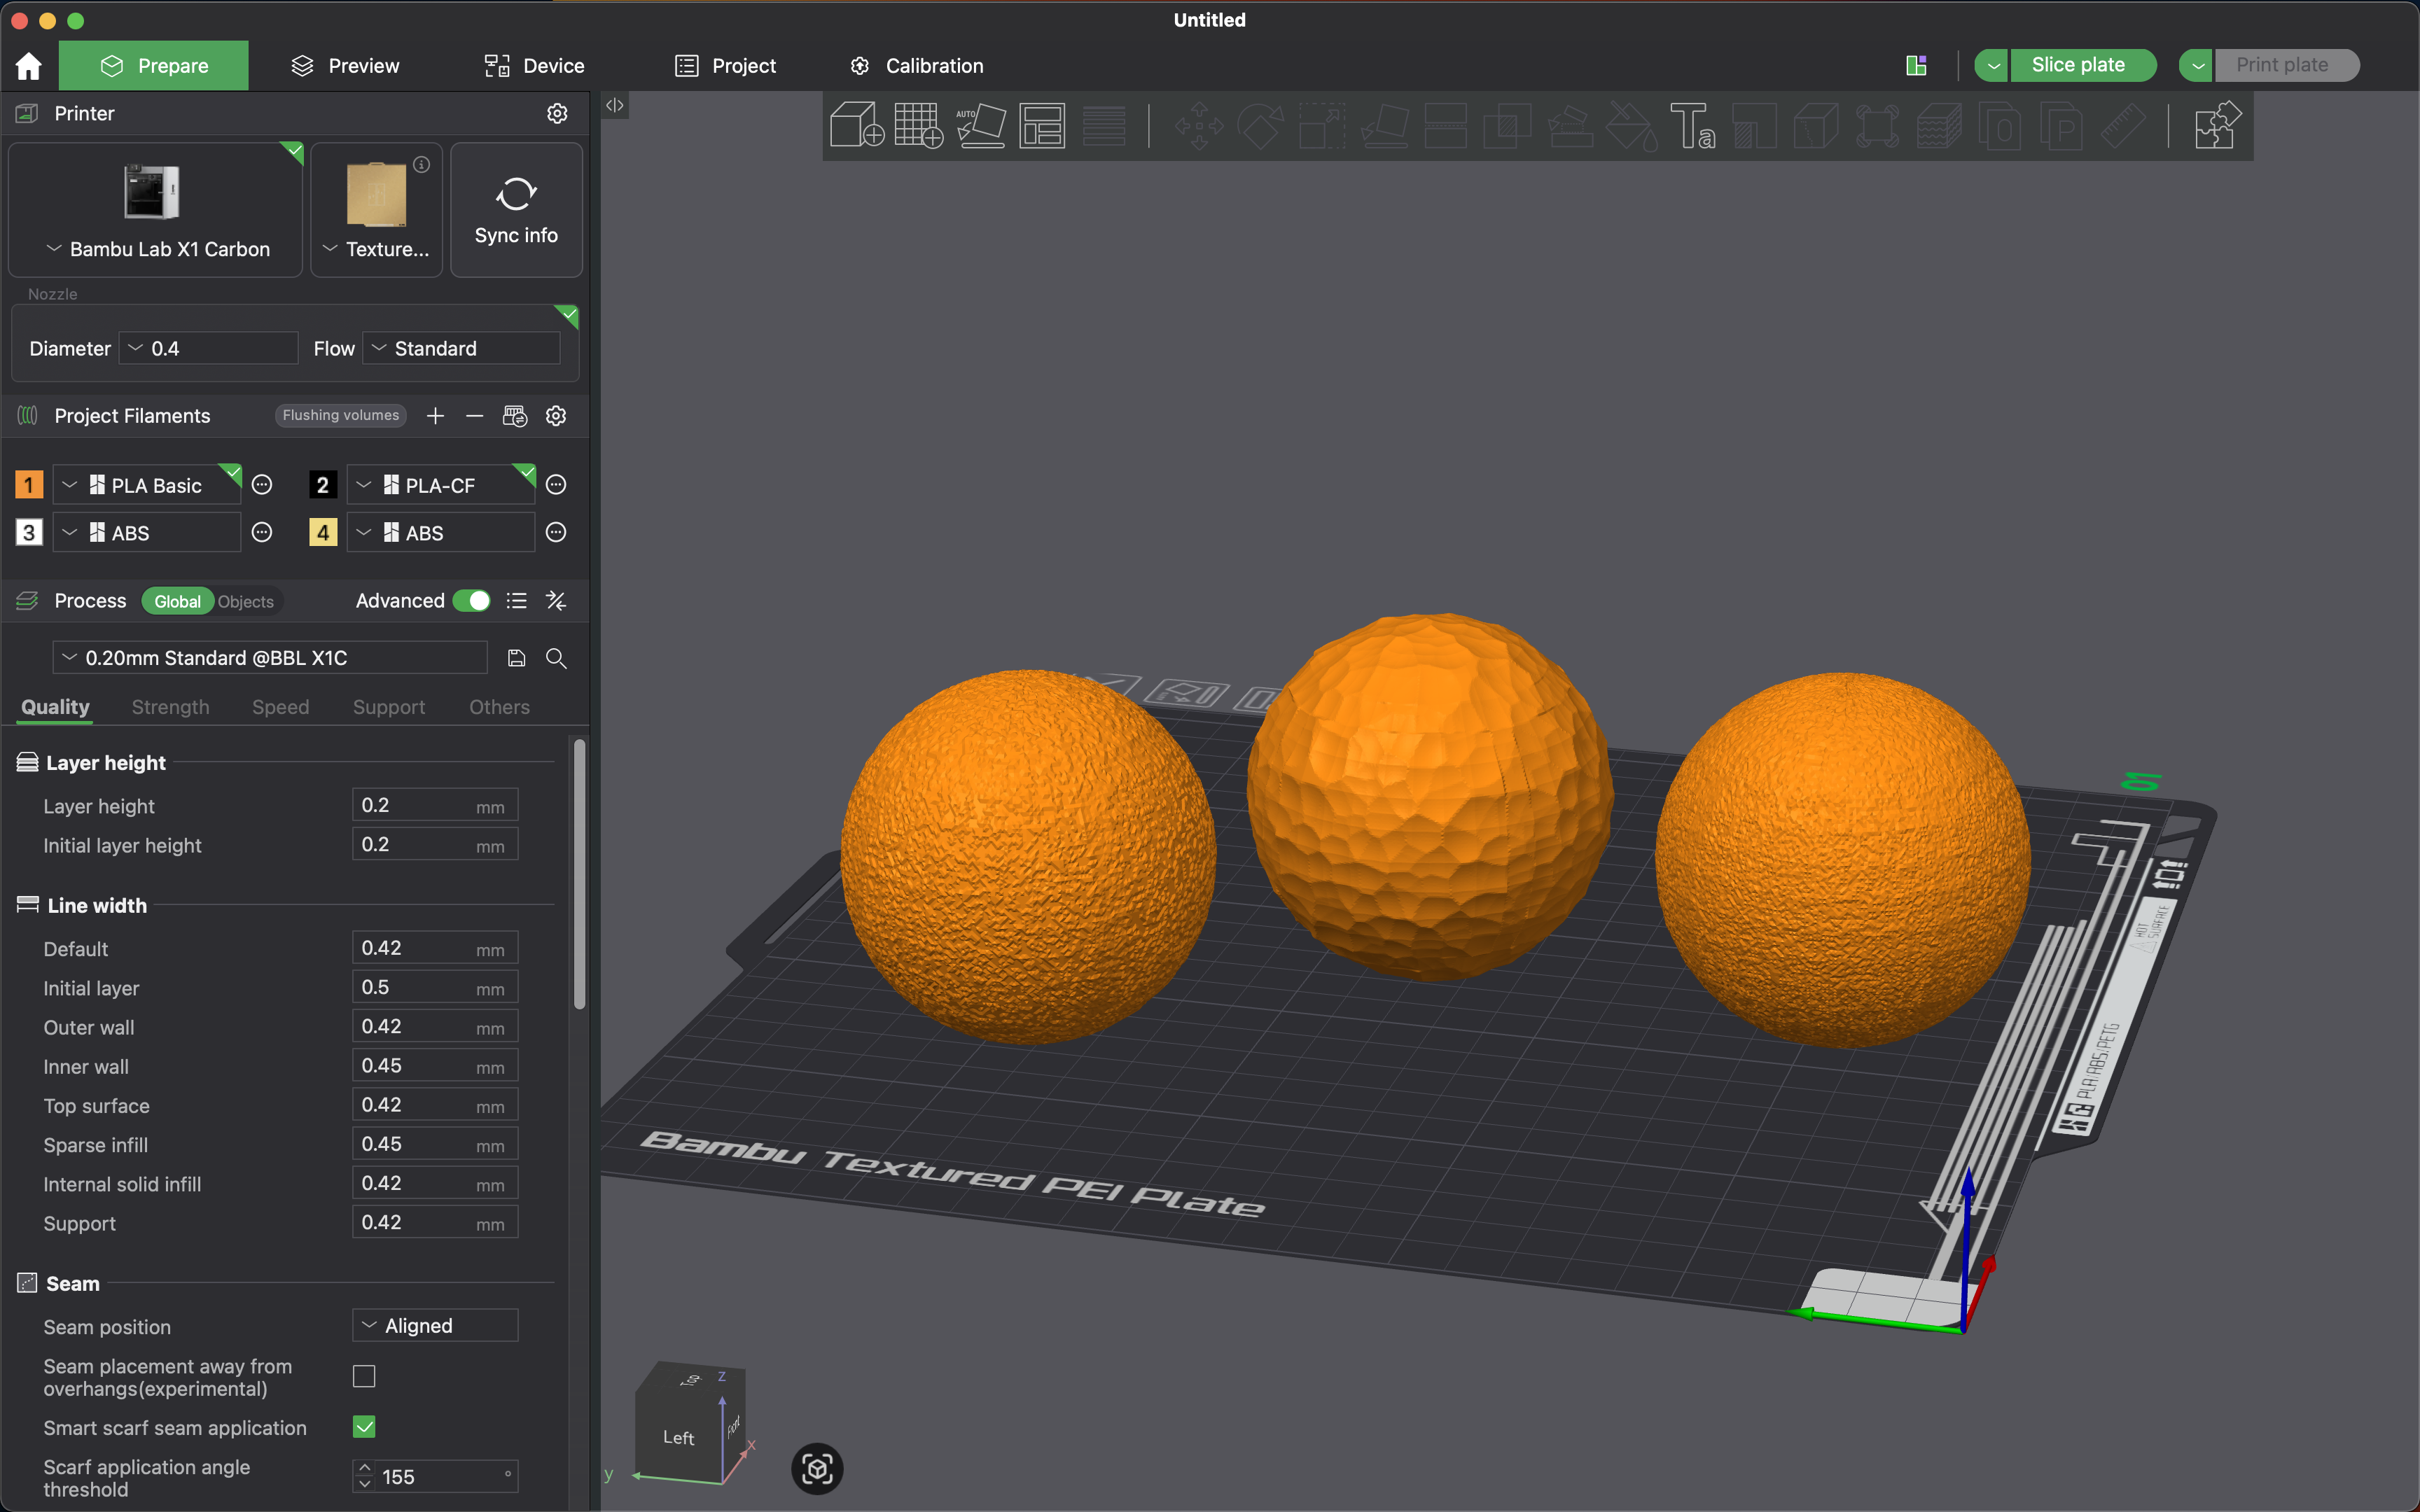Click the orange filament 1 color swatch
This screenshot has width=2420, height=1512.
pos(29,485)
